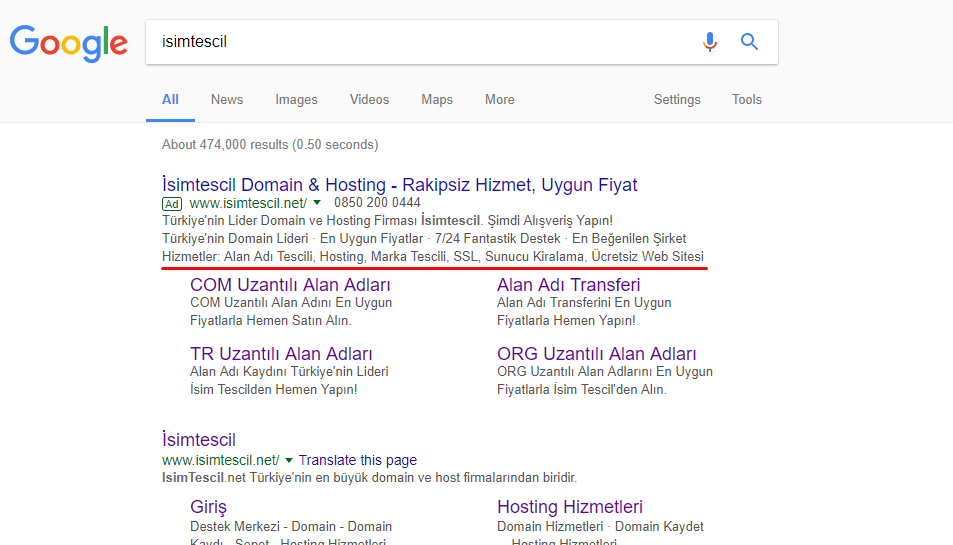Click text Destek Merkezi - Domain - Domain

pos(291,527)
